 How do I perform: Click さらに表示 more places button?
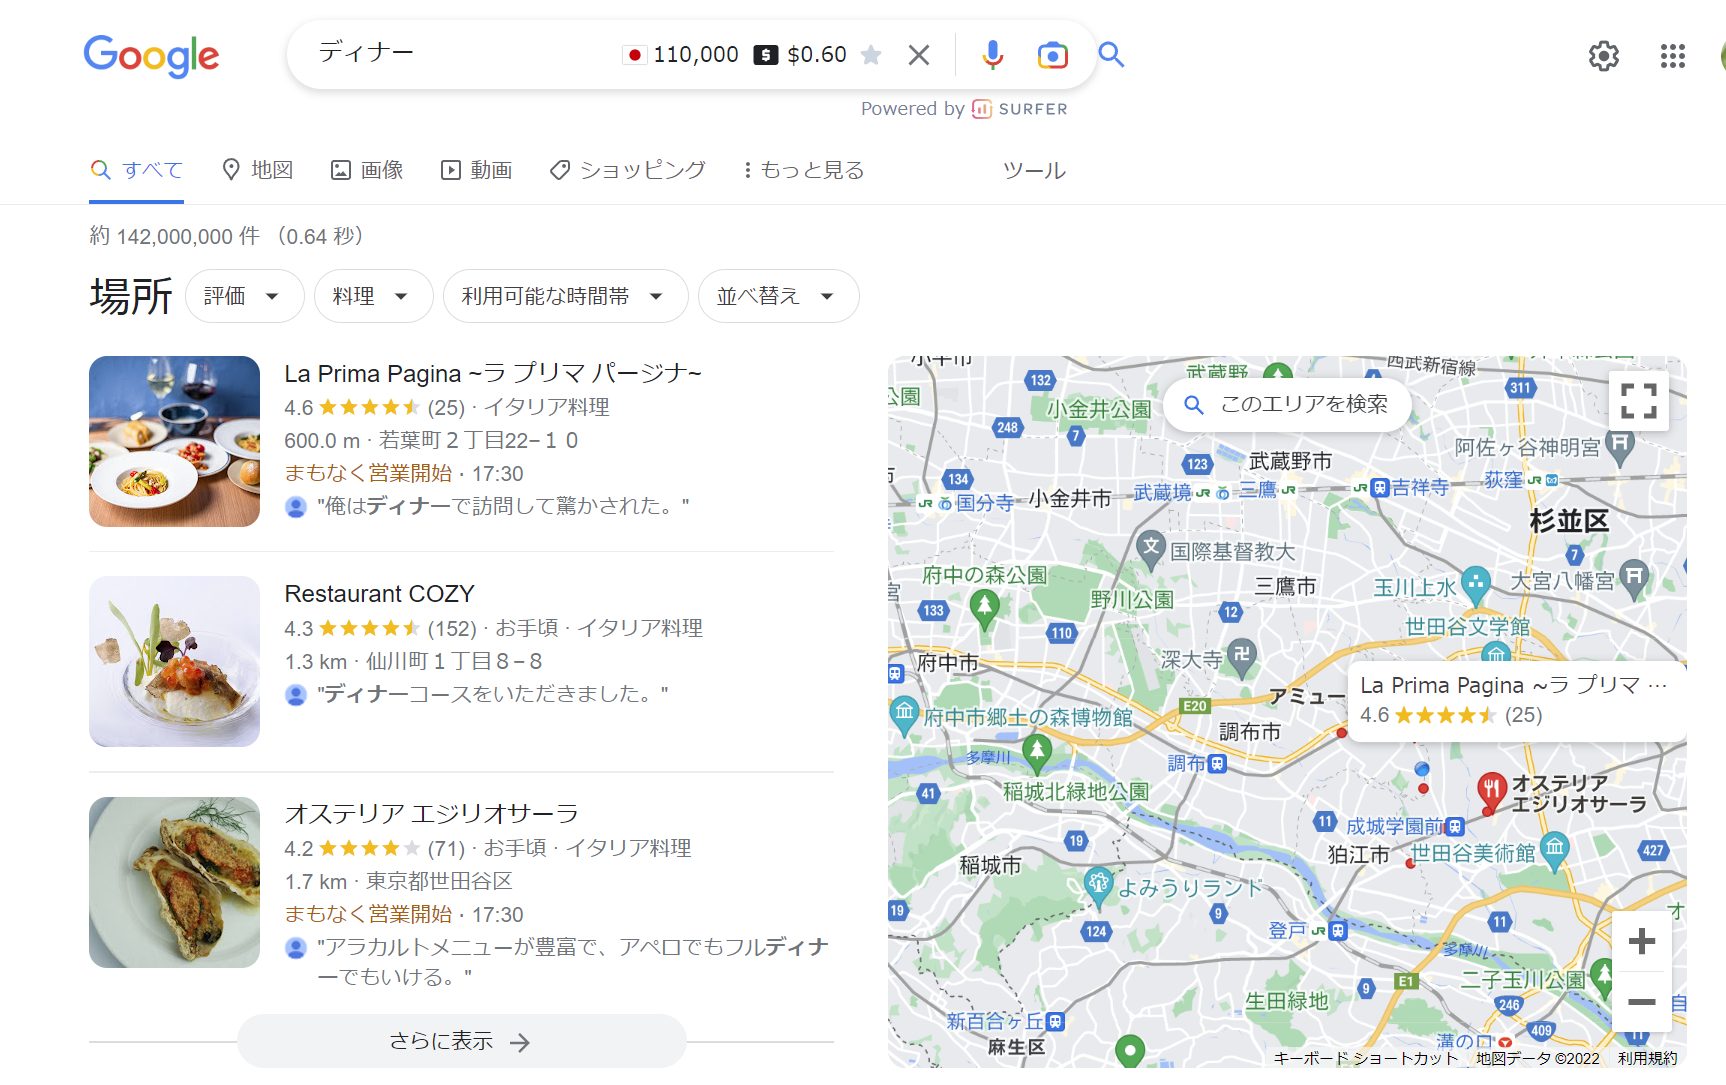(461, 1041)
